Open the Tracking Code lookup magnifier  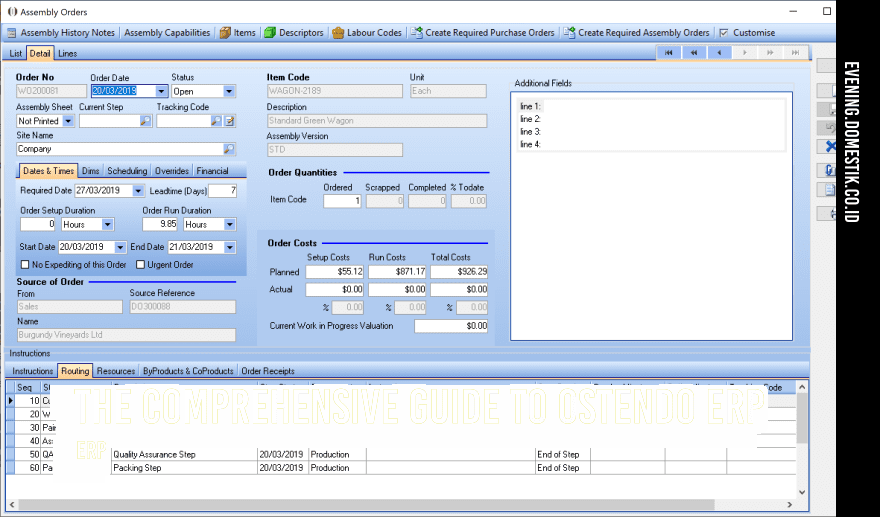pos(216,121)
